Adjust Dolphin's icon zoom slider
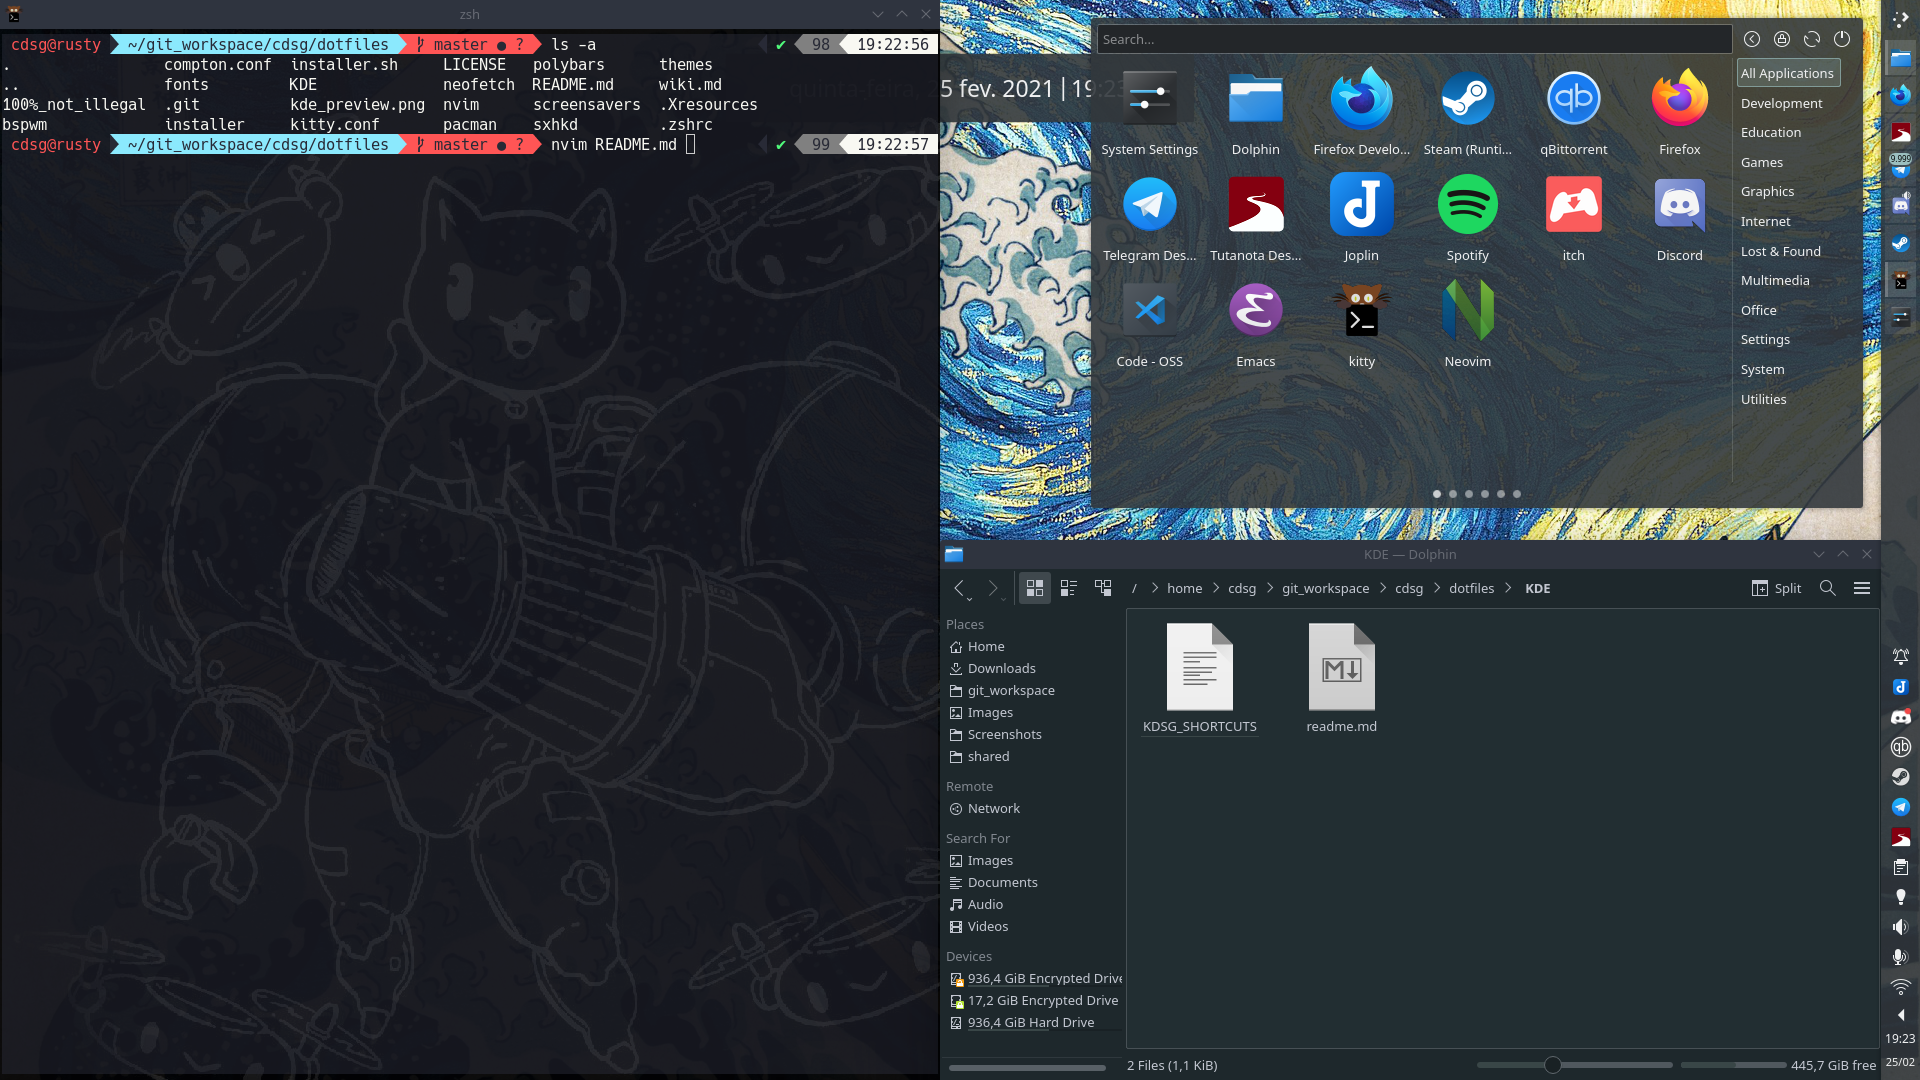Image resolution: width=1920 pixels, height=1080 pixels. tap(1552, 1065)
